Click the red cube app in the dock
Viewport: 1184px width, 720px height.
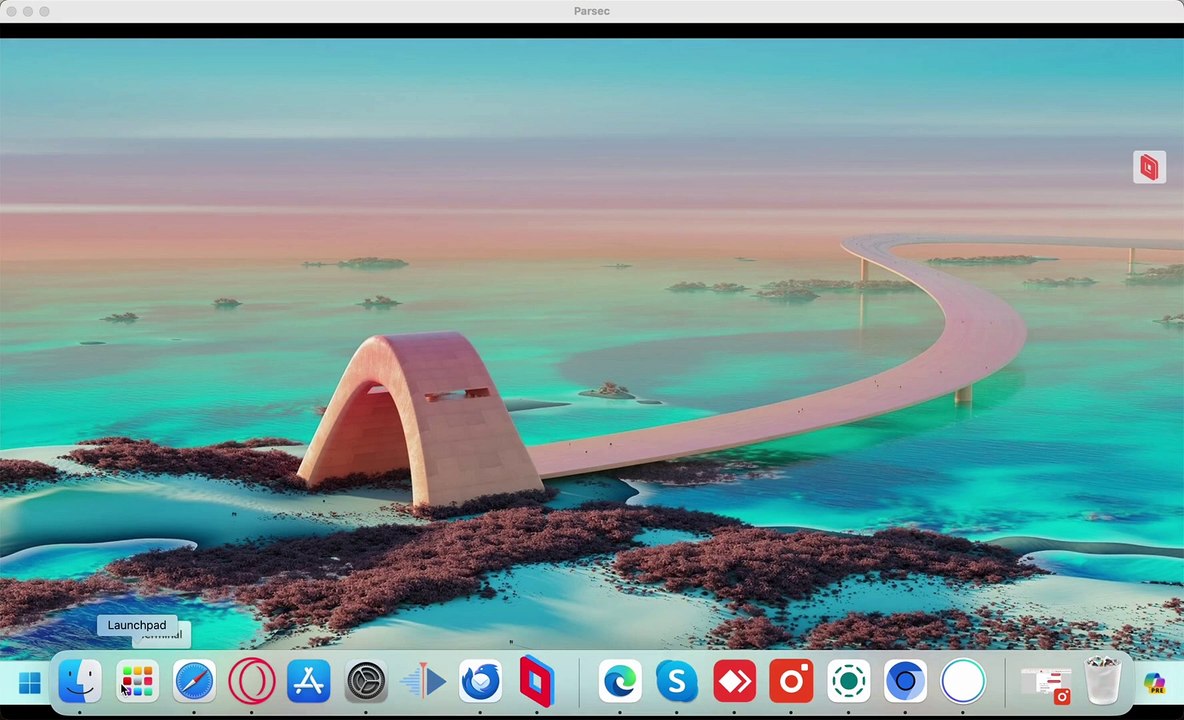point(537,682)
